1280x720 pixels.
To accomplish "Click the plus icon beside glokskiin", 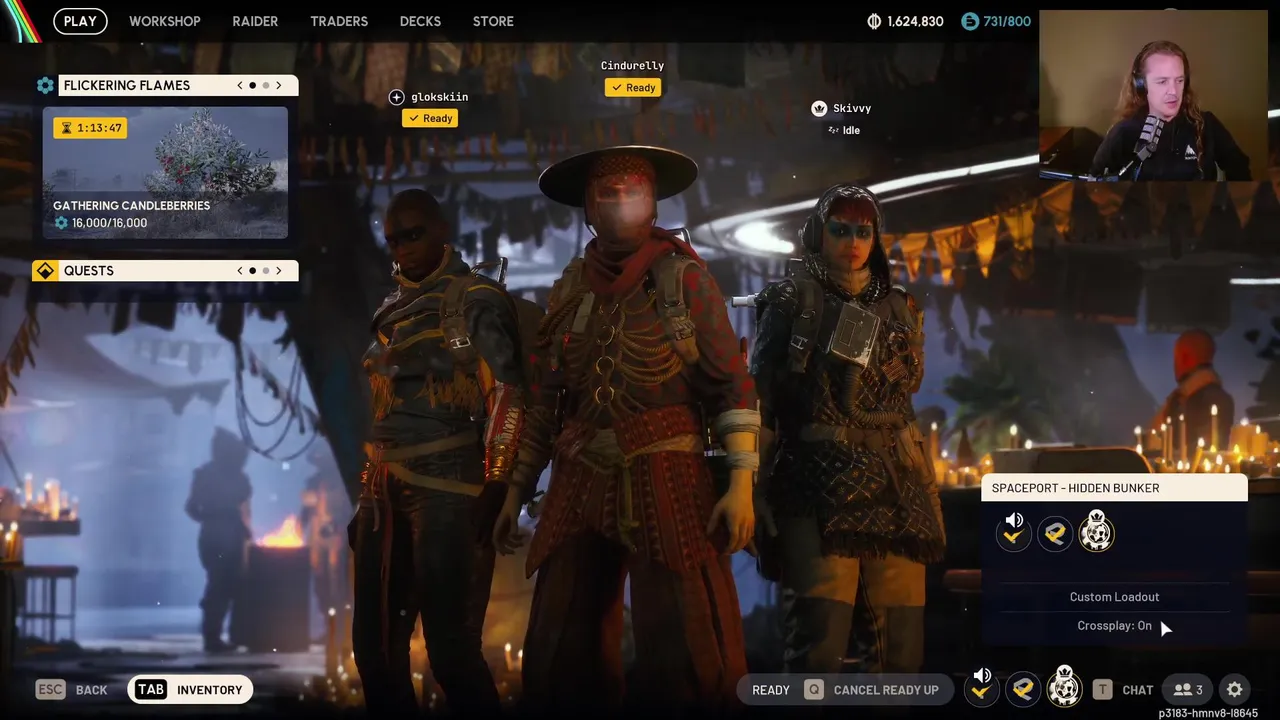I will click(397, 97).
